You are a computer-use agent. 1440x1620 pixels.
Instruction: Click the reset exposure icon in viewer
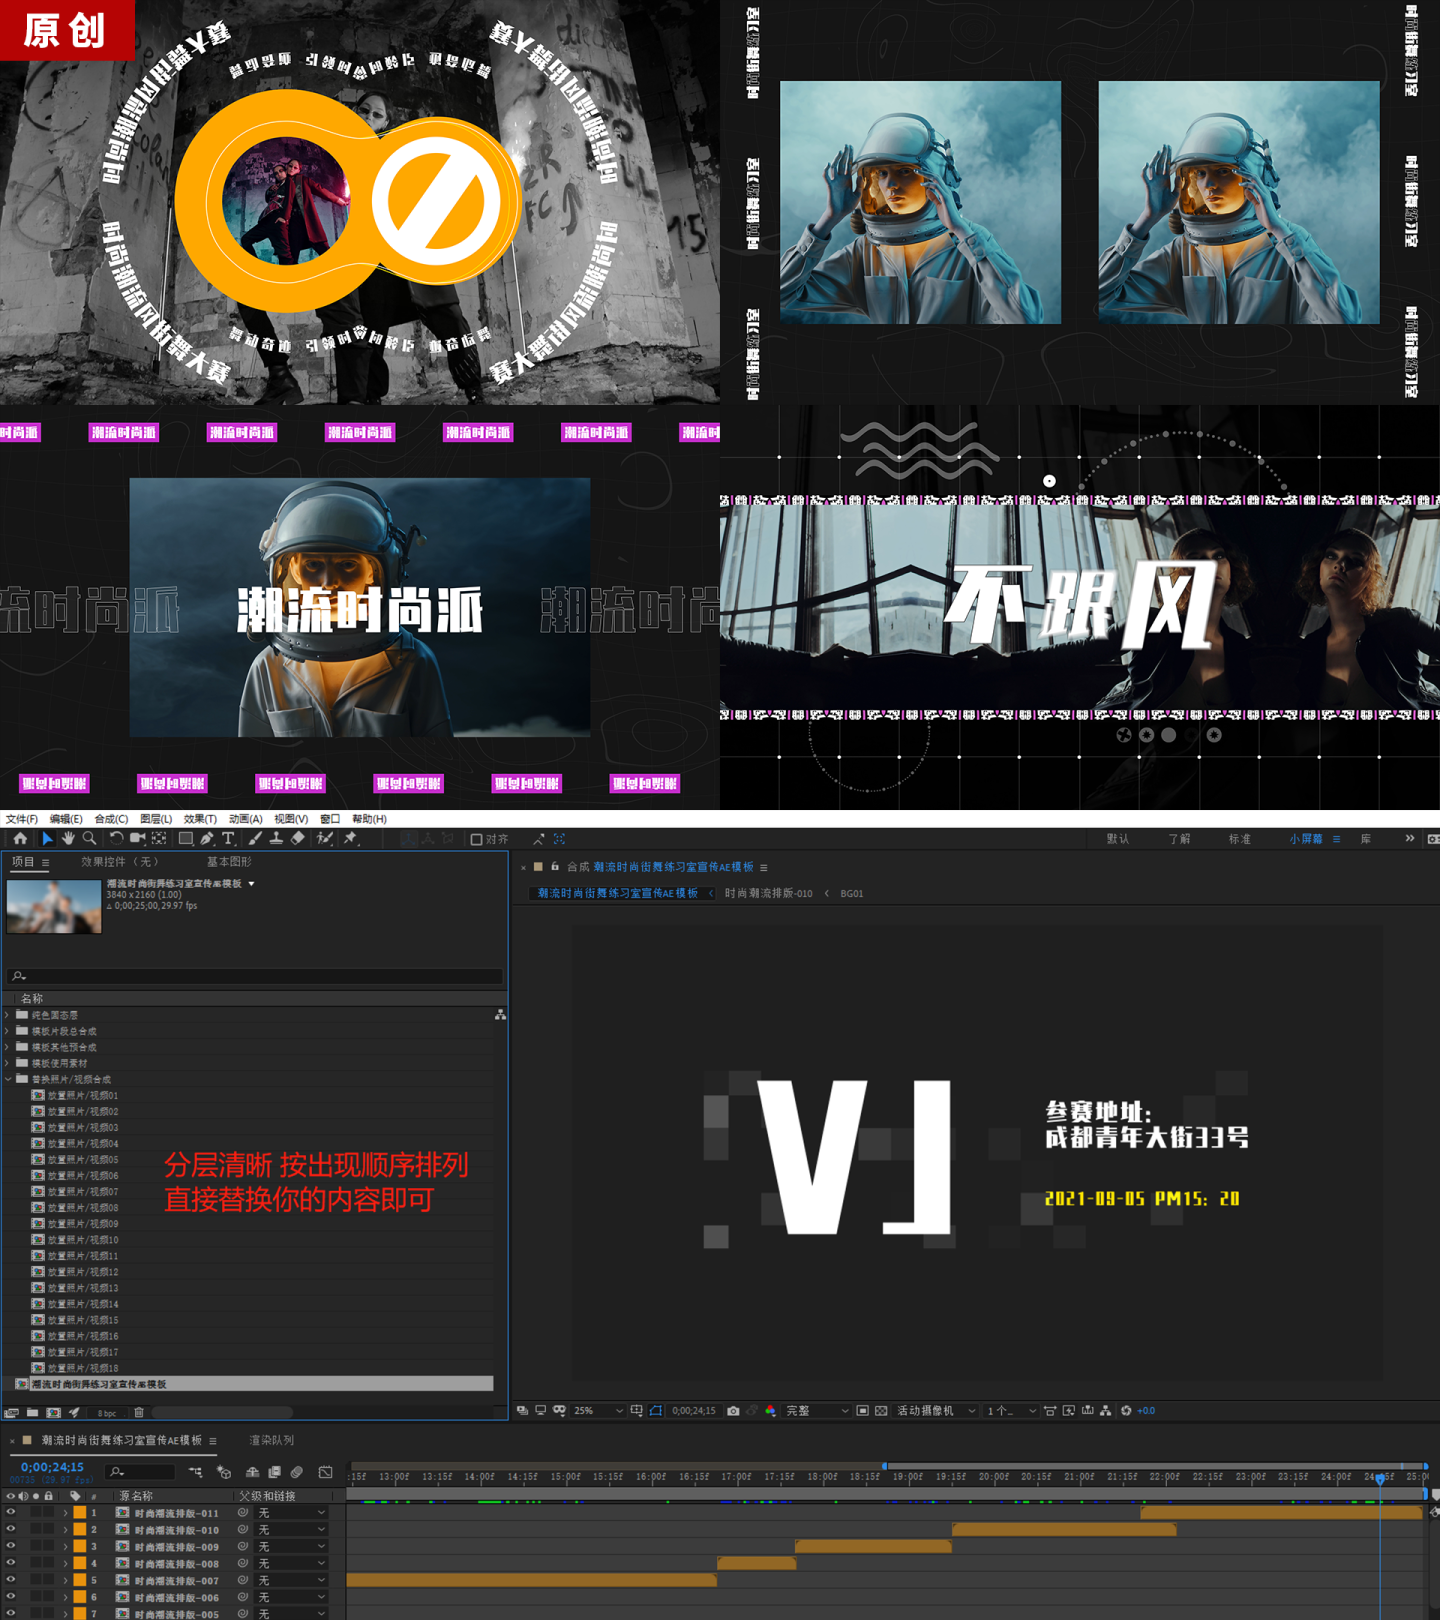tap(1126, 1411)
